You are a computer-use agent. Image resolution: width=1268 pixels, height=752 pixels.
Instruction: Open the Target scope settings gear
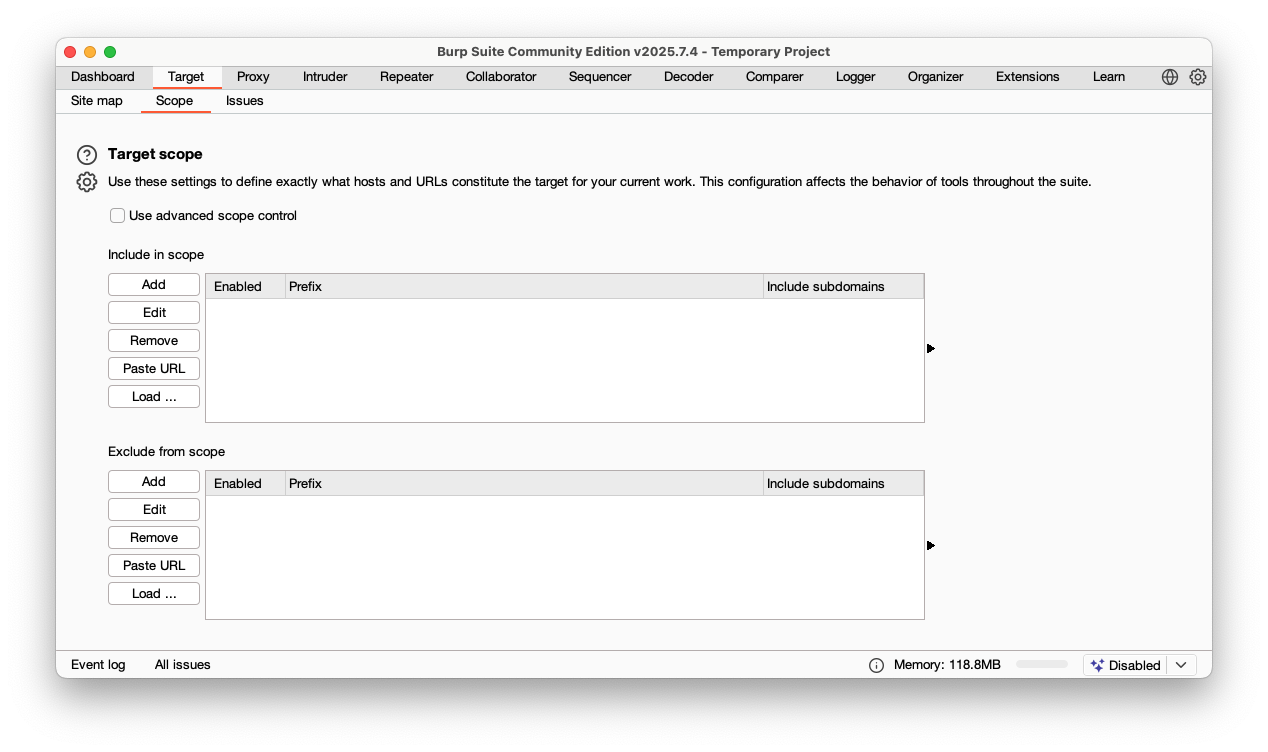[x=87, y=182]
